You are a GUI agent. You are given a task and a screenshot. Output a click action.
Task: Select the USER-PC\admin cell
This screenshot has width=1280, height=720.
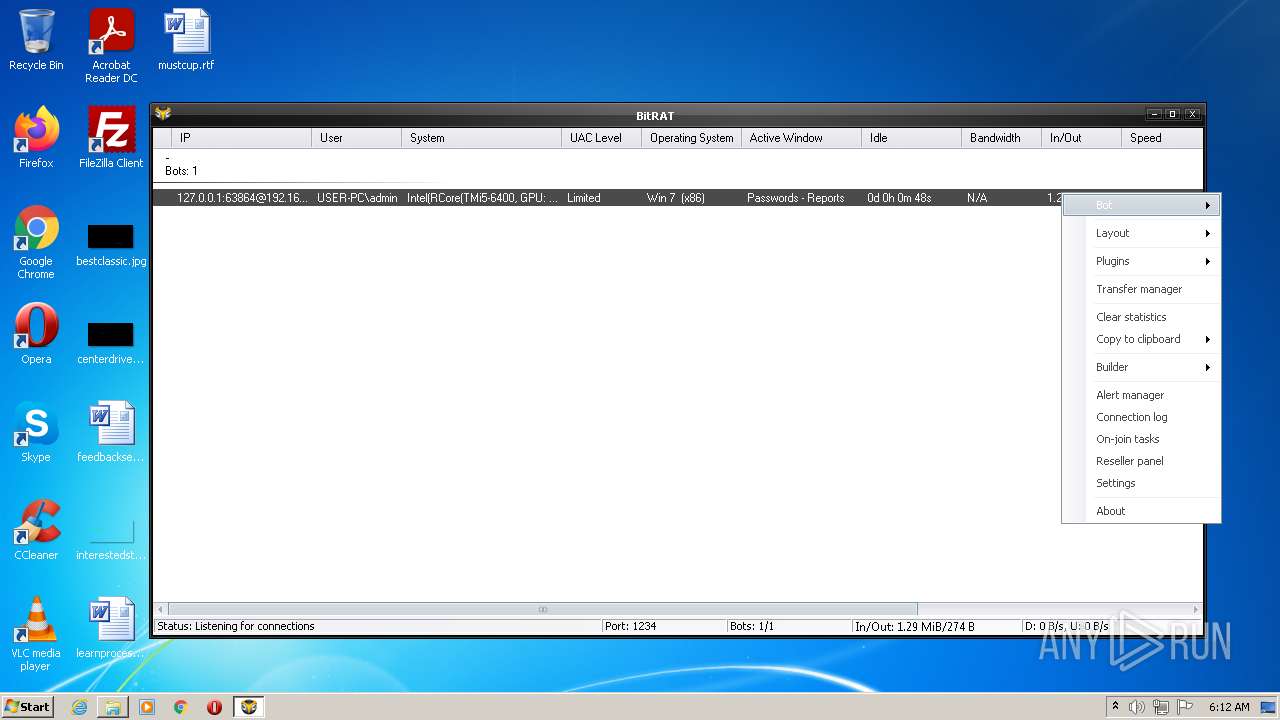point(357,198)
